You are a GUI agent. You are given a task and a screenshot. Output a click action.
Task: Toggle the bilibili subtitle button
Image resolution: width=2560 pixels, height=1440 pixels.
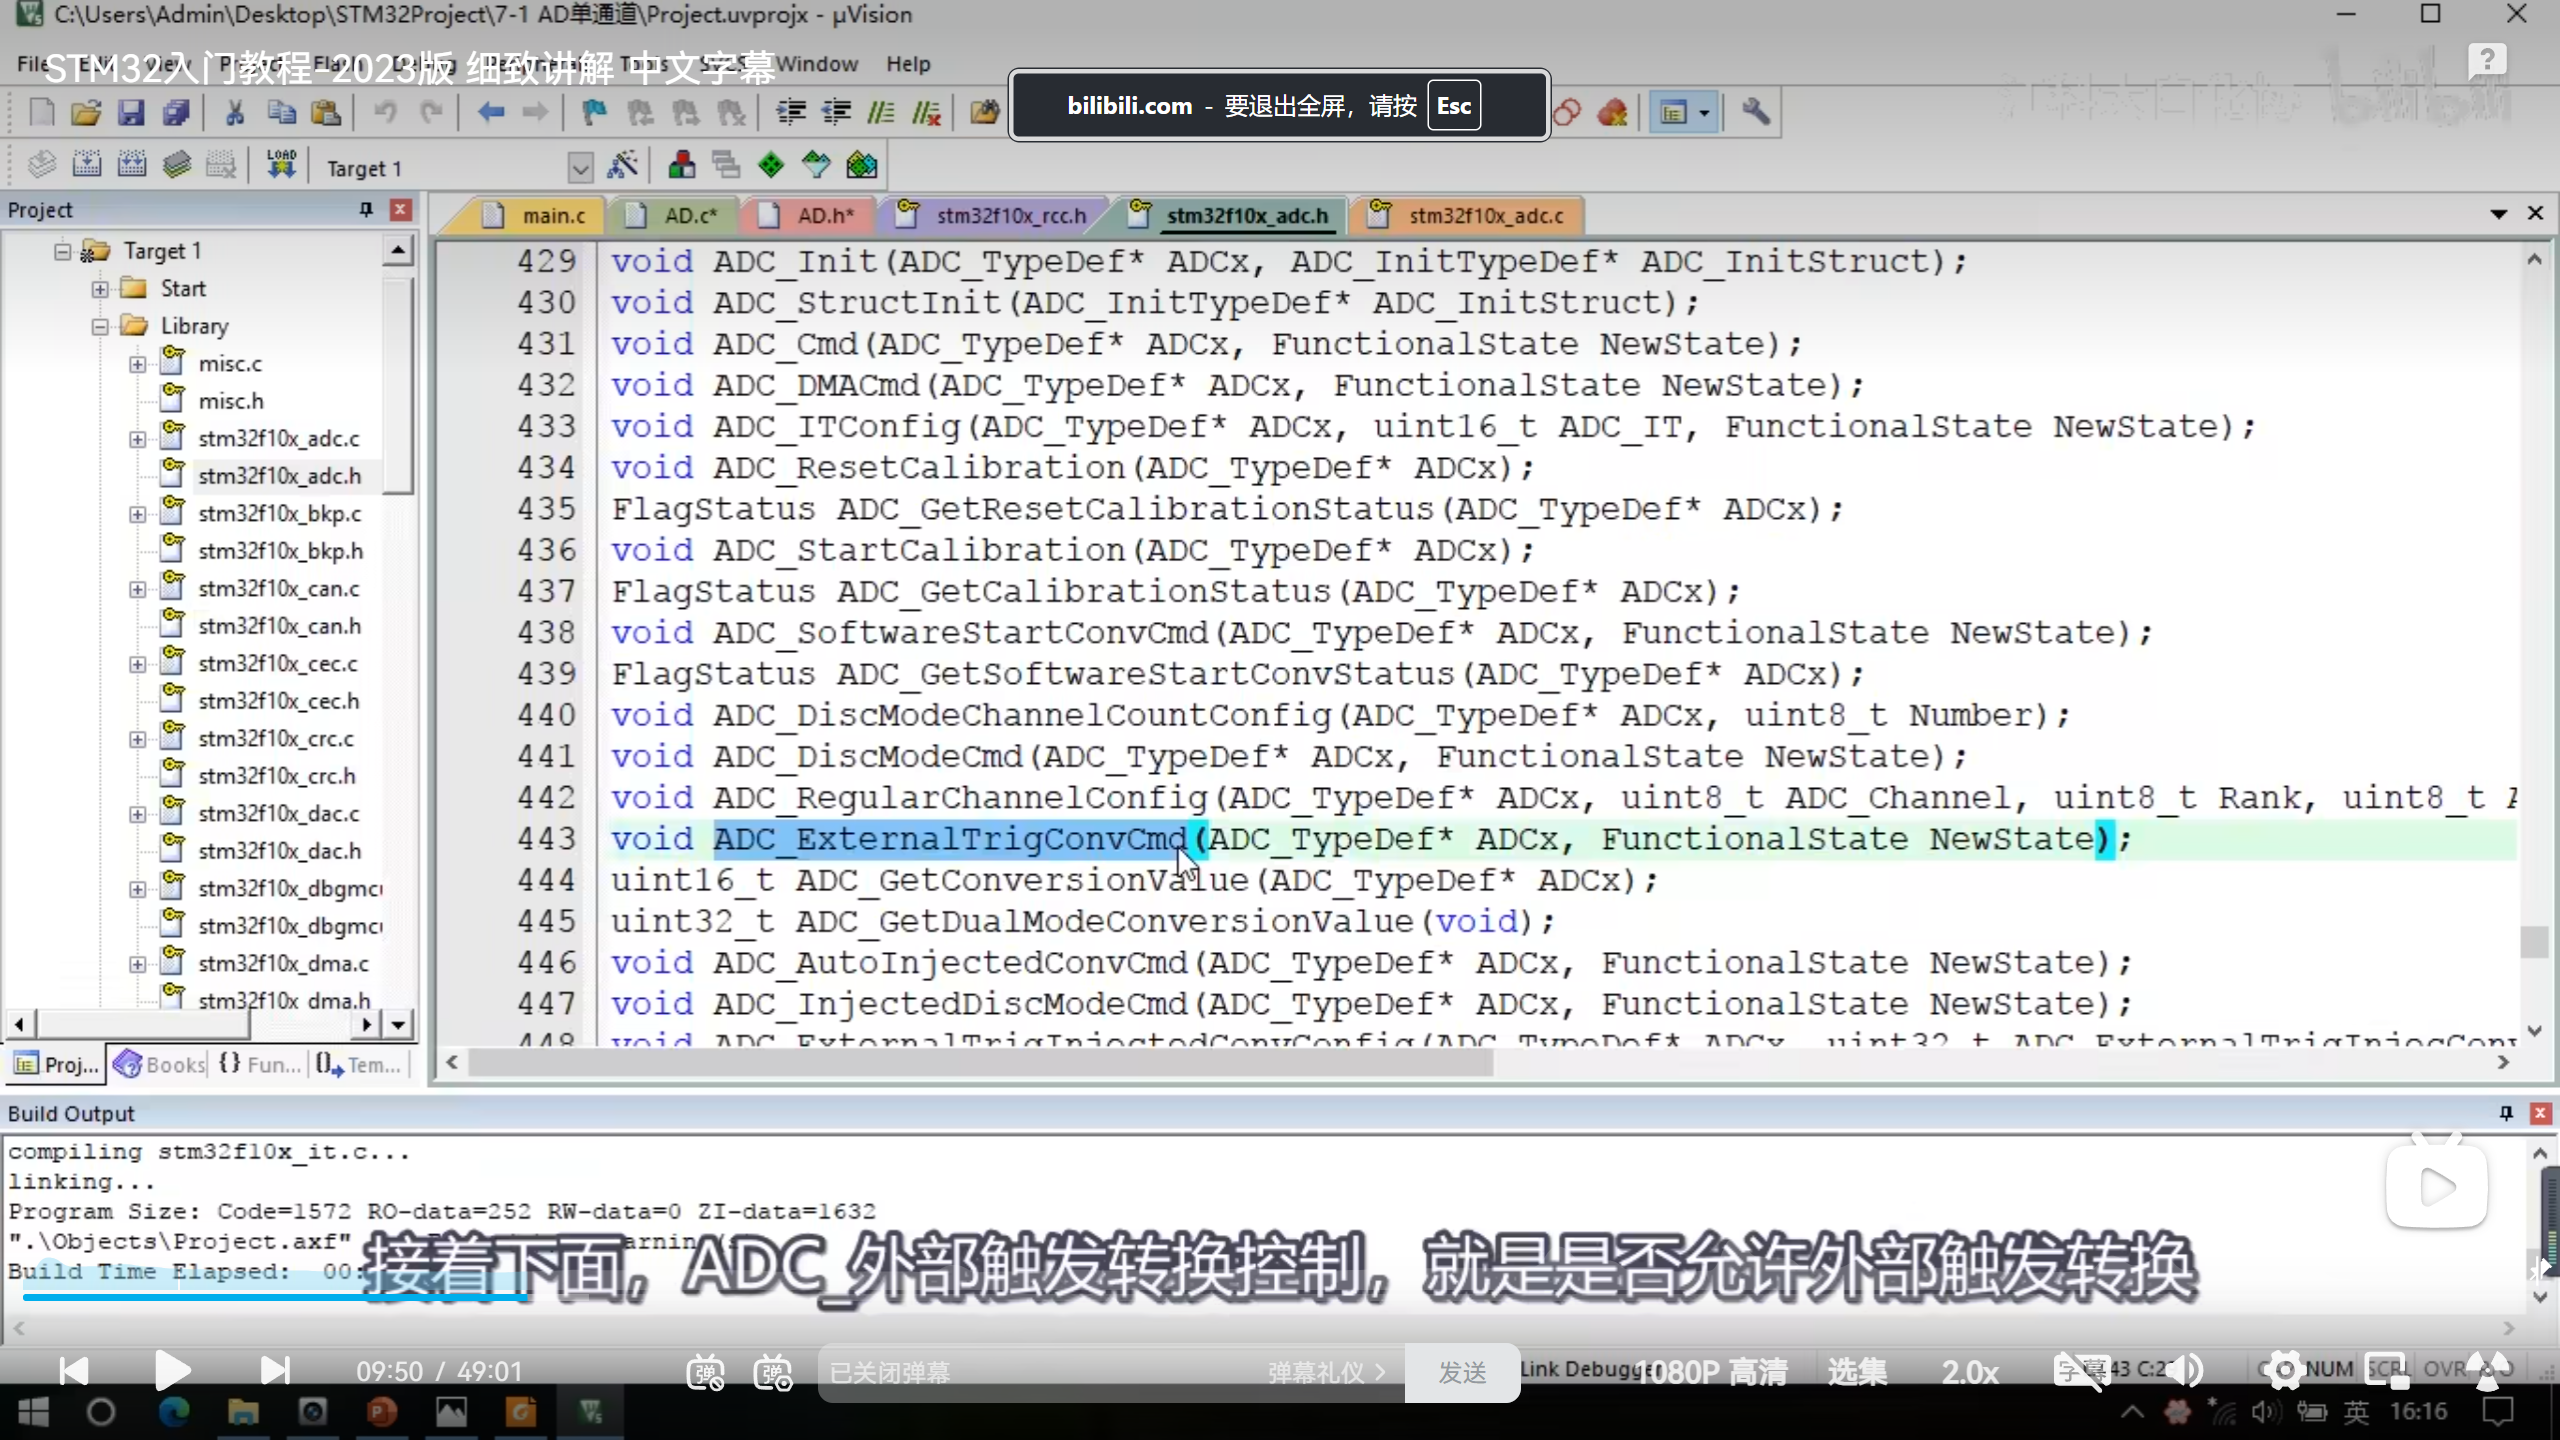[2080, 1371]
